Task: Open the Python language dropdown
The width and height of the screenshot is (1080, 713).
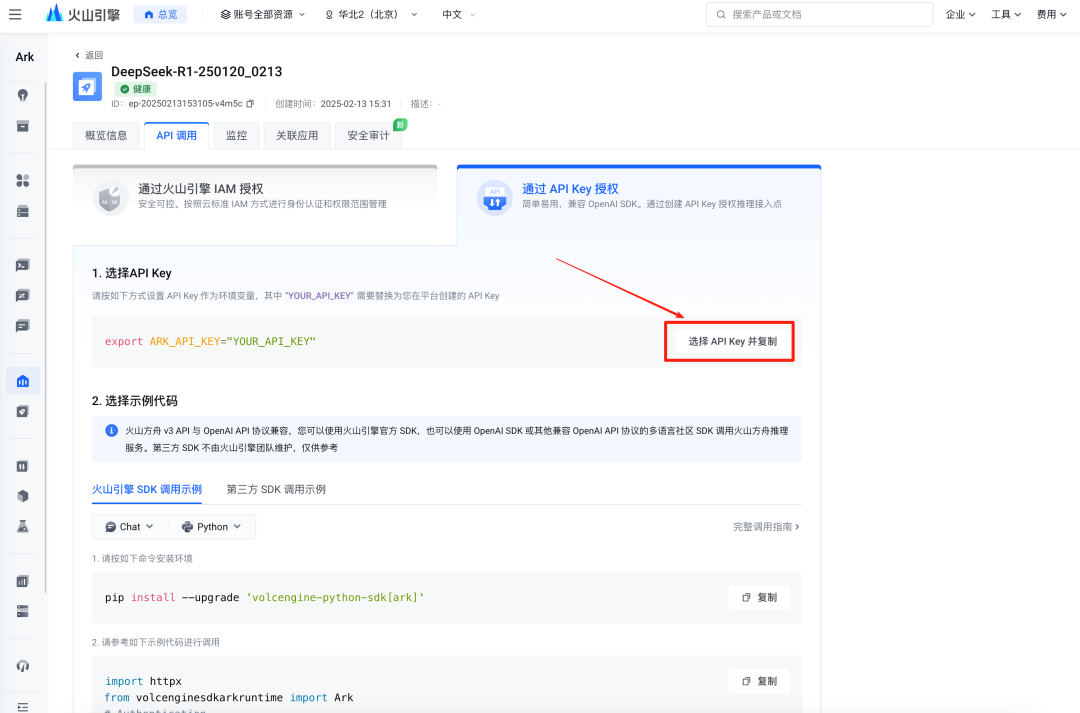Action: tap(211, 527)
